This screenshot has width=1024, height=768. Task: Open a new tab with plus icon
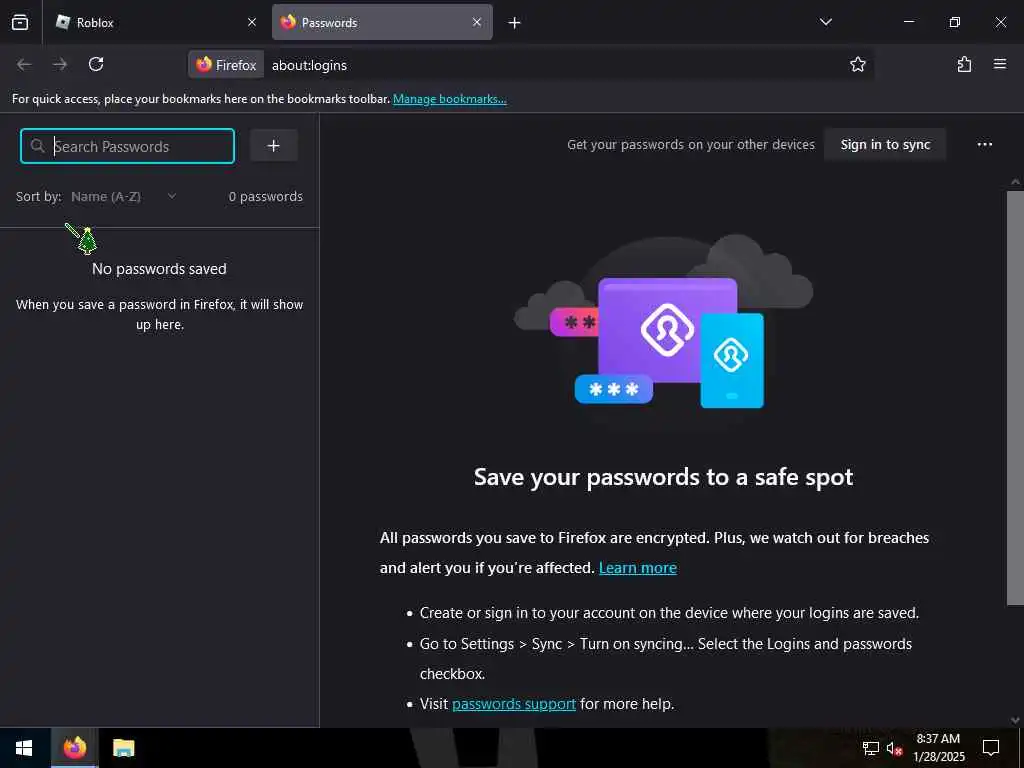pyautogui.click(x=515, y=23)
